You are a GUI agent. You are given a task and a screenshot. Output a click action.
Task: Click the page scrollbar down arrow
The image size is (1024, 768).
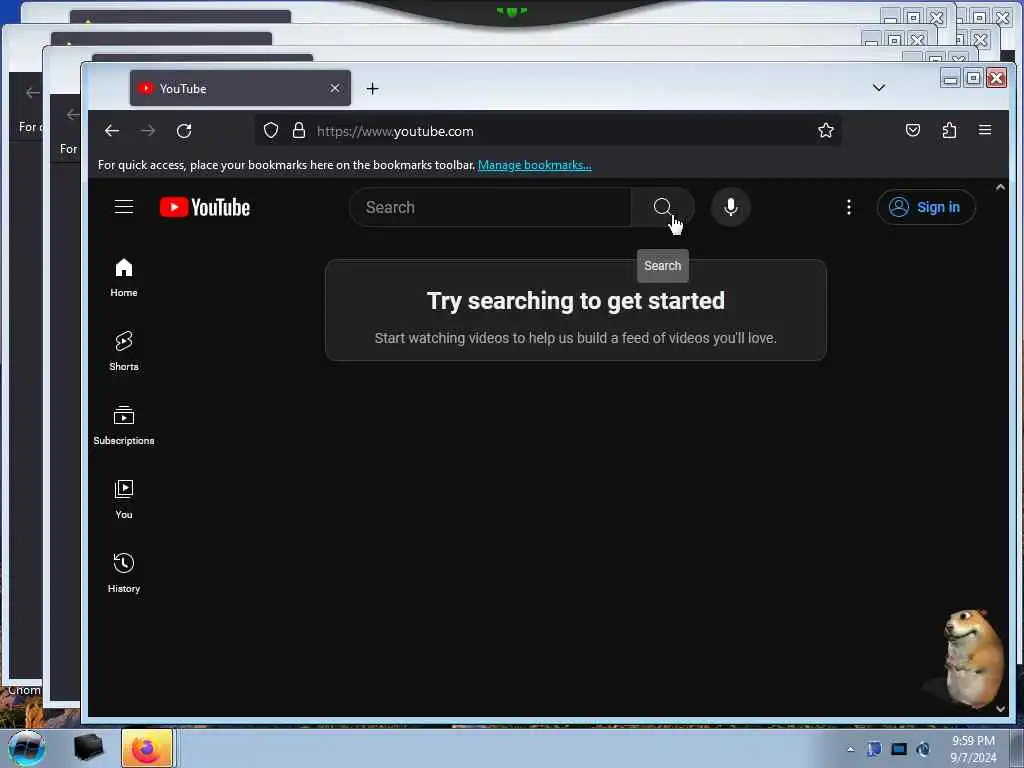pyautogui.click(x=1000, y=709)
